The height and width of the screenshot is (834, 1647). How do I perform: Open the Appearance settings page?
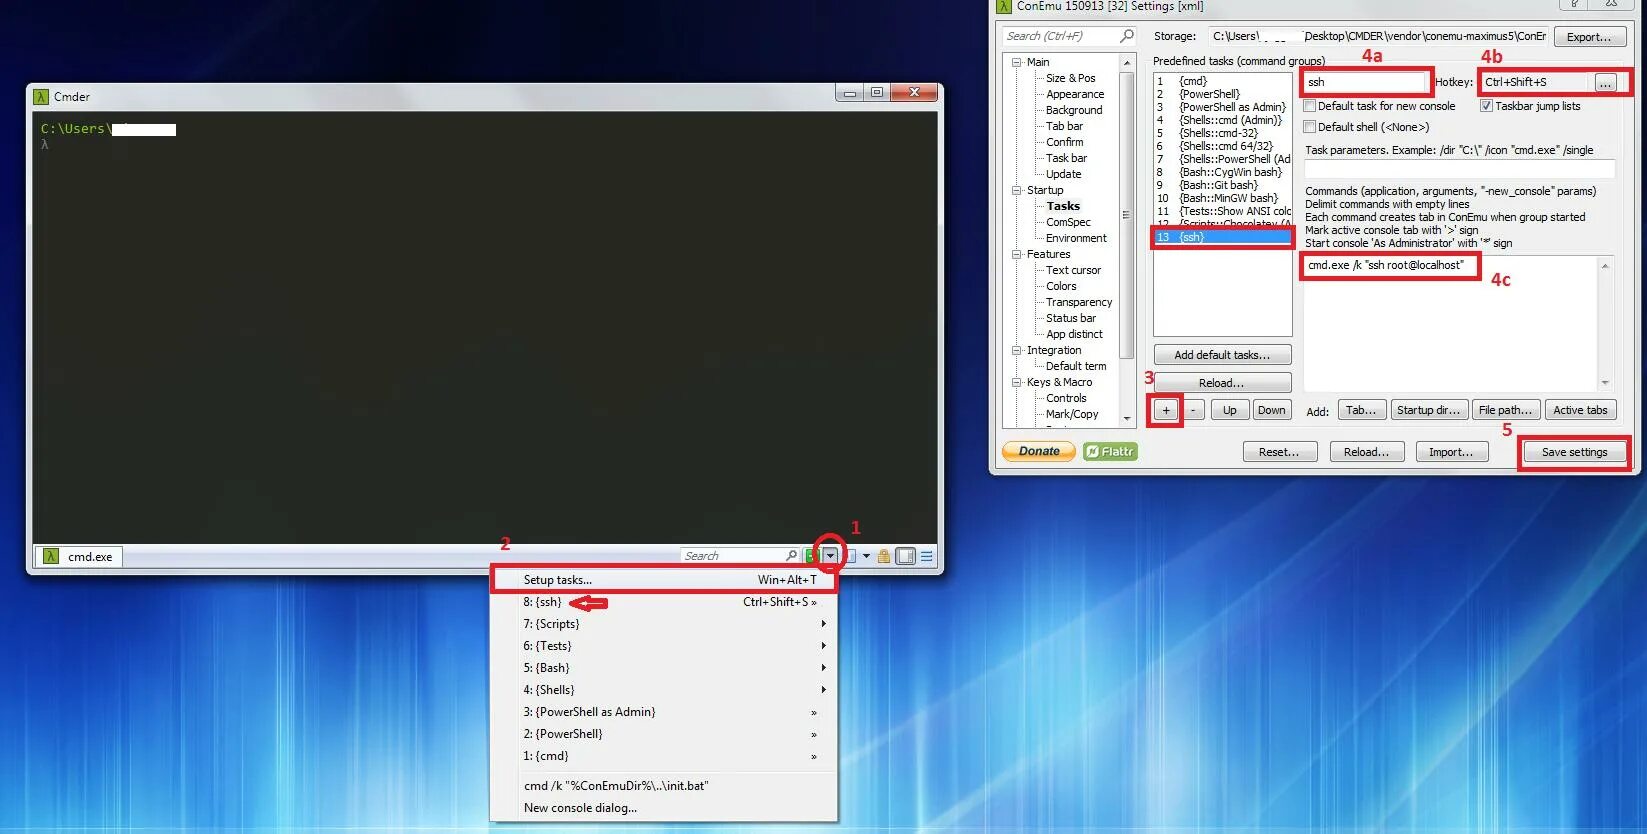[1075, 94]
